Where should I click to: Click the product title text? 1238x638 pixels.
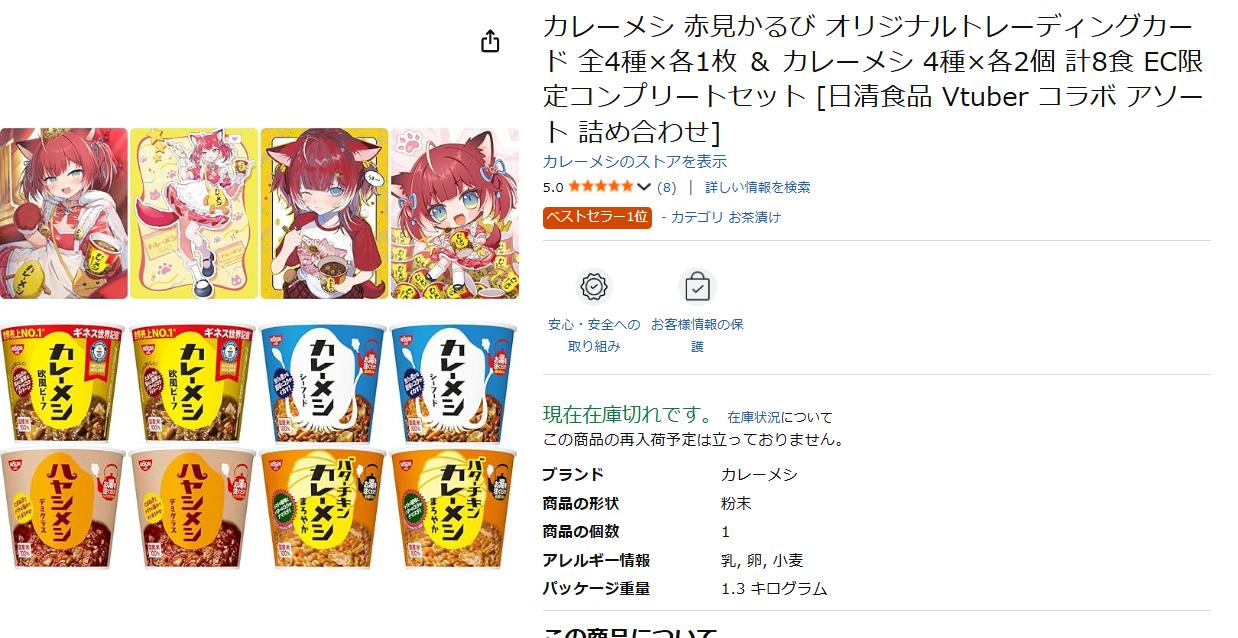[873, 78]
